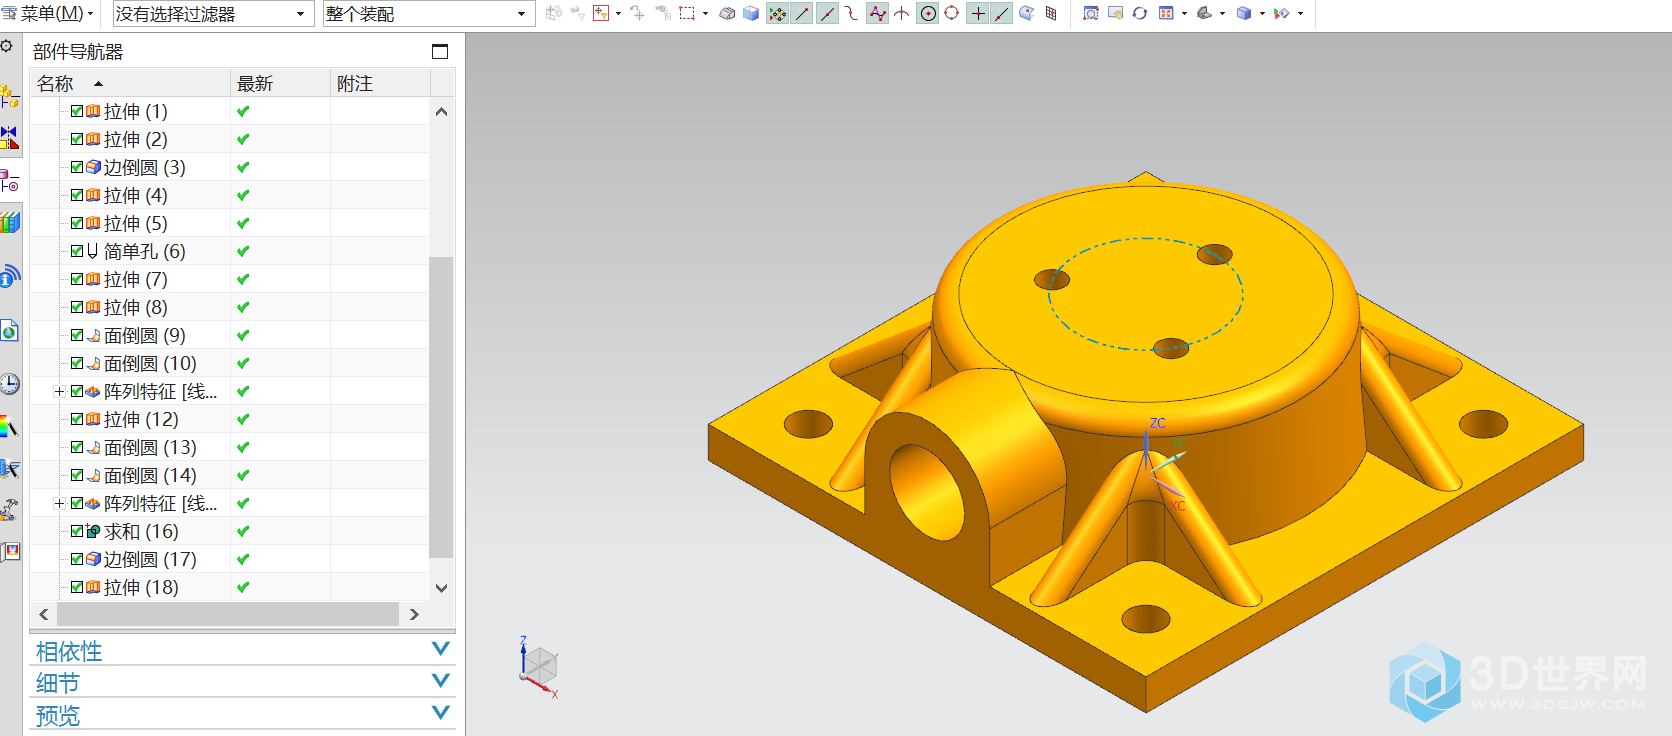Click the navigator vertical scrollbar thumb

point(441,407)
